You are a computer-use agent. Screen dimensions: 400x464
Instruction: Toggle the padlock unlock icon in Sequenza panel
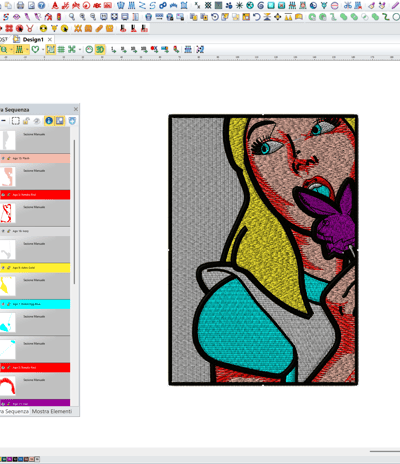(26, 121)
